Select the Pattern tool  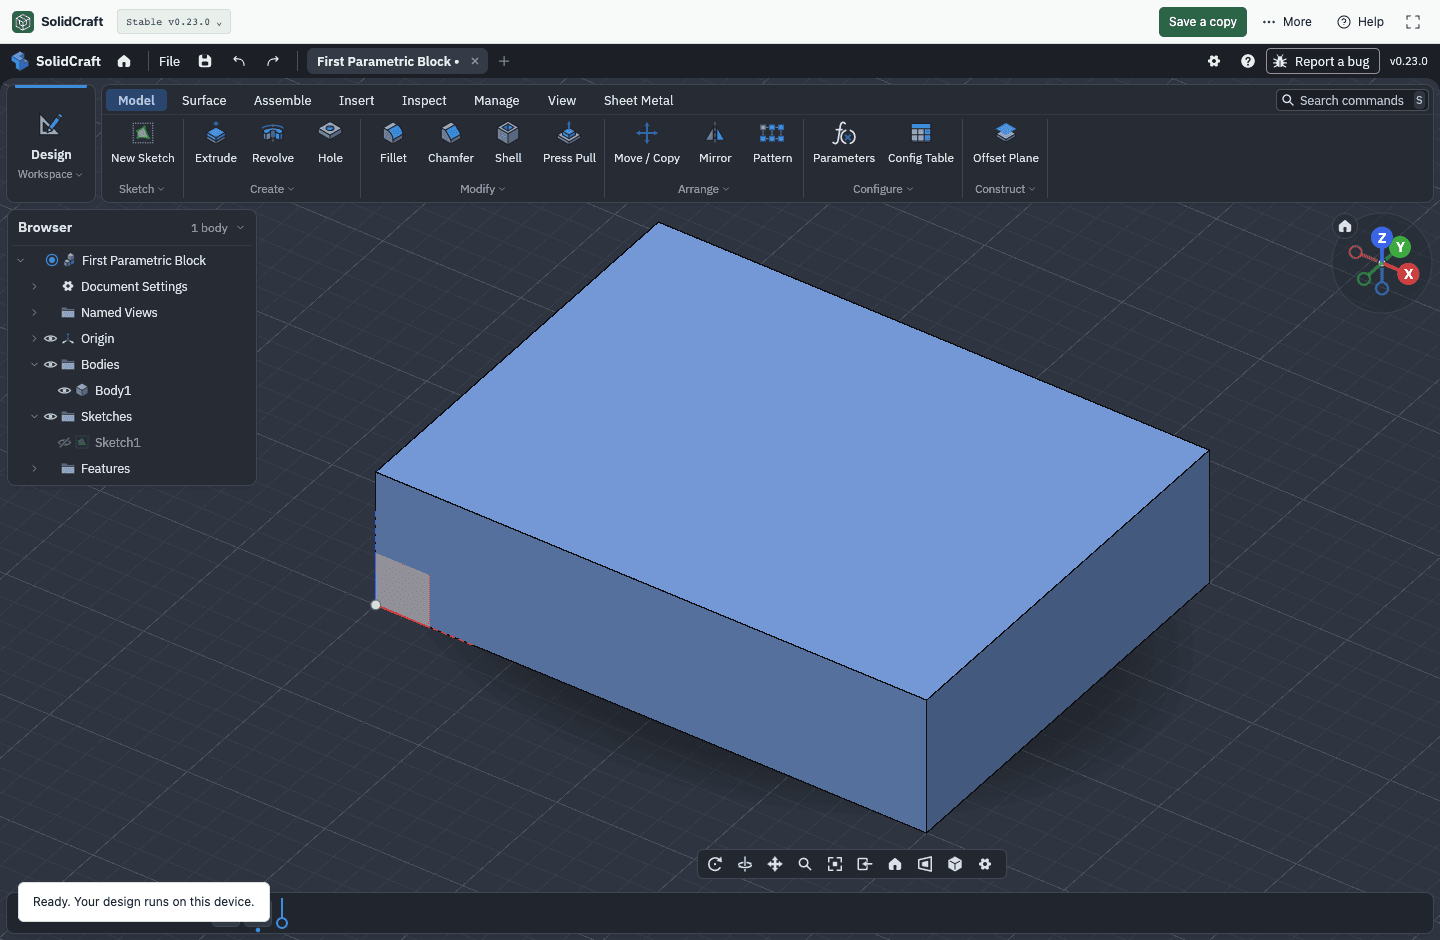point(772,143)
